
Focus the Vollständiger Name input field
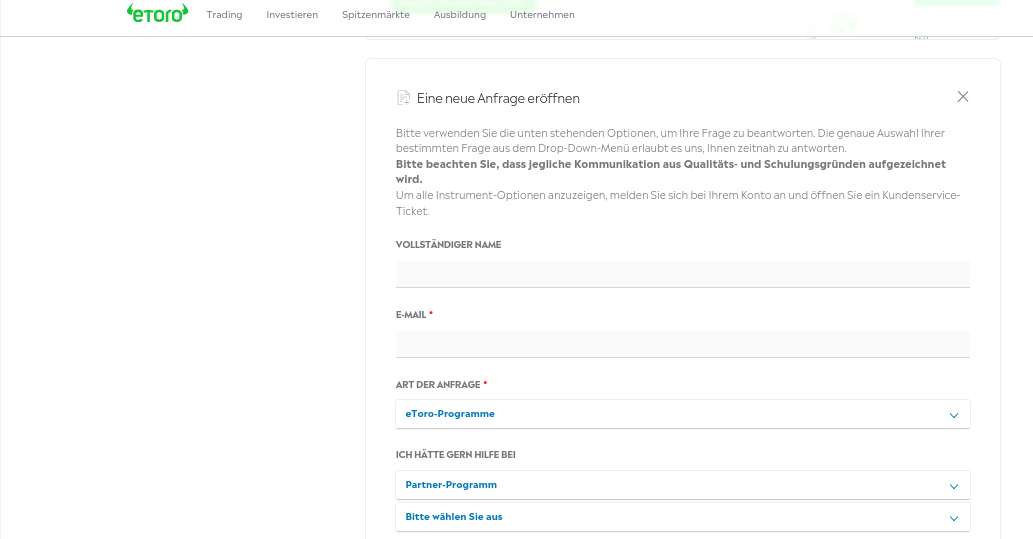point(683,274)
